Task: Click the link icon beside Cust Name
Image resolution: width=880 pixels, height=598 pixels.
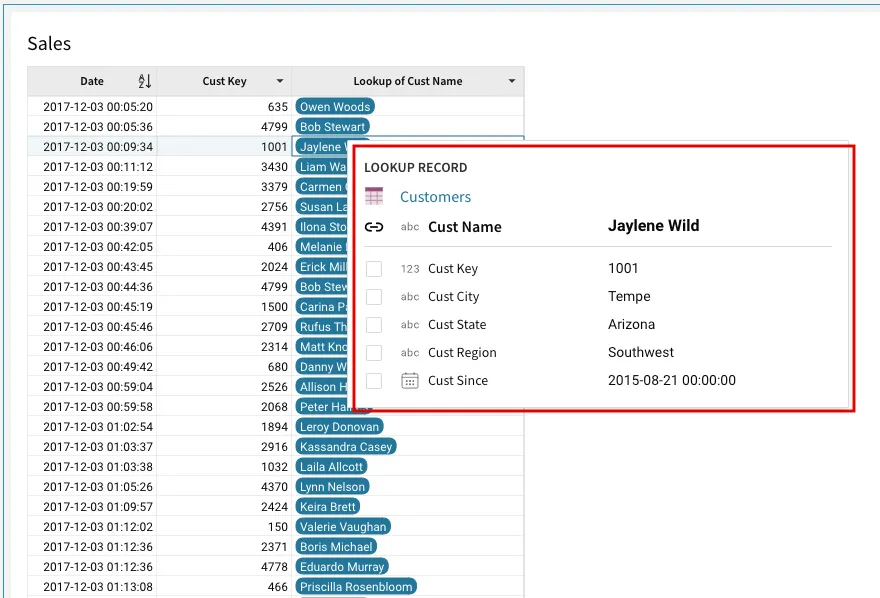Action: point(374,227)
